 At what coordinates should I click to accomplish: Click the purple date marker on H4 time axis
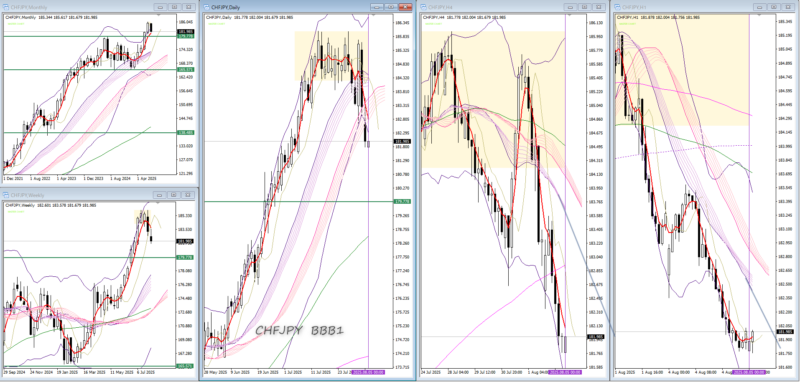(x=565, y=372)
